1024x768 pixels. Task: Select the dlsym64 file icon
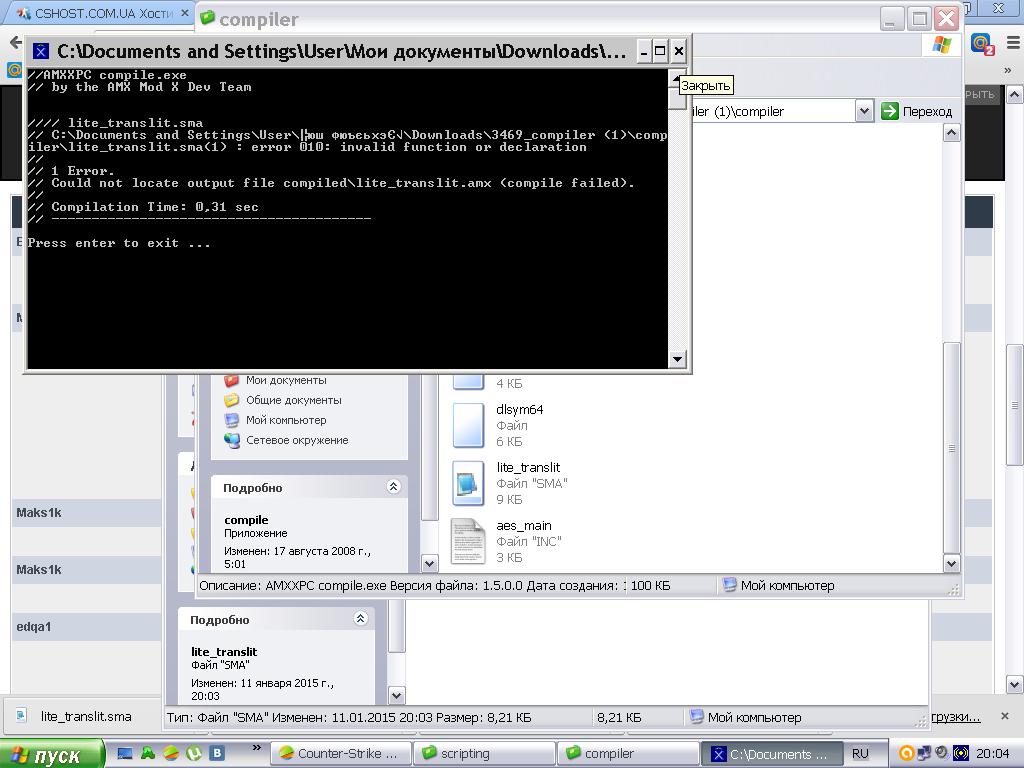[x=468, y=425]
